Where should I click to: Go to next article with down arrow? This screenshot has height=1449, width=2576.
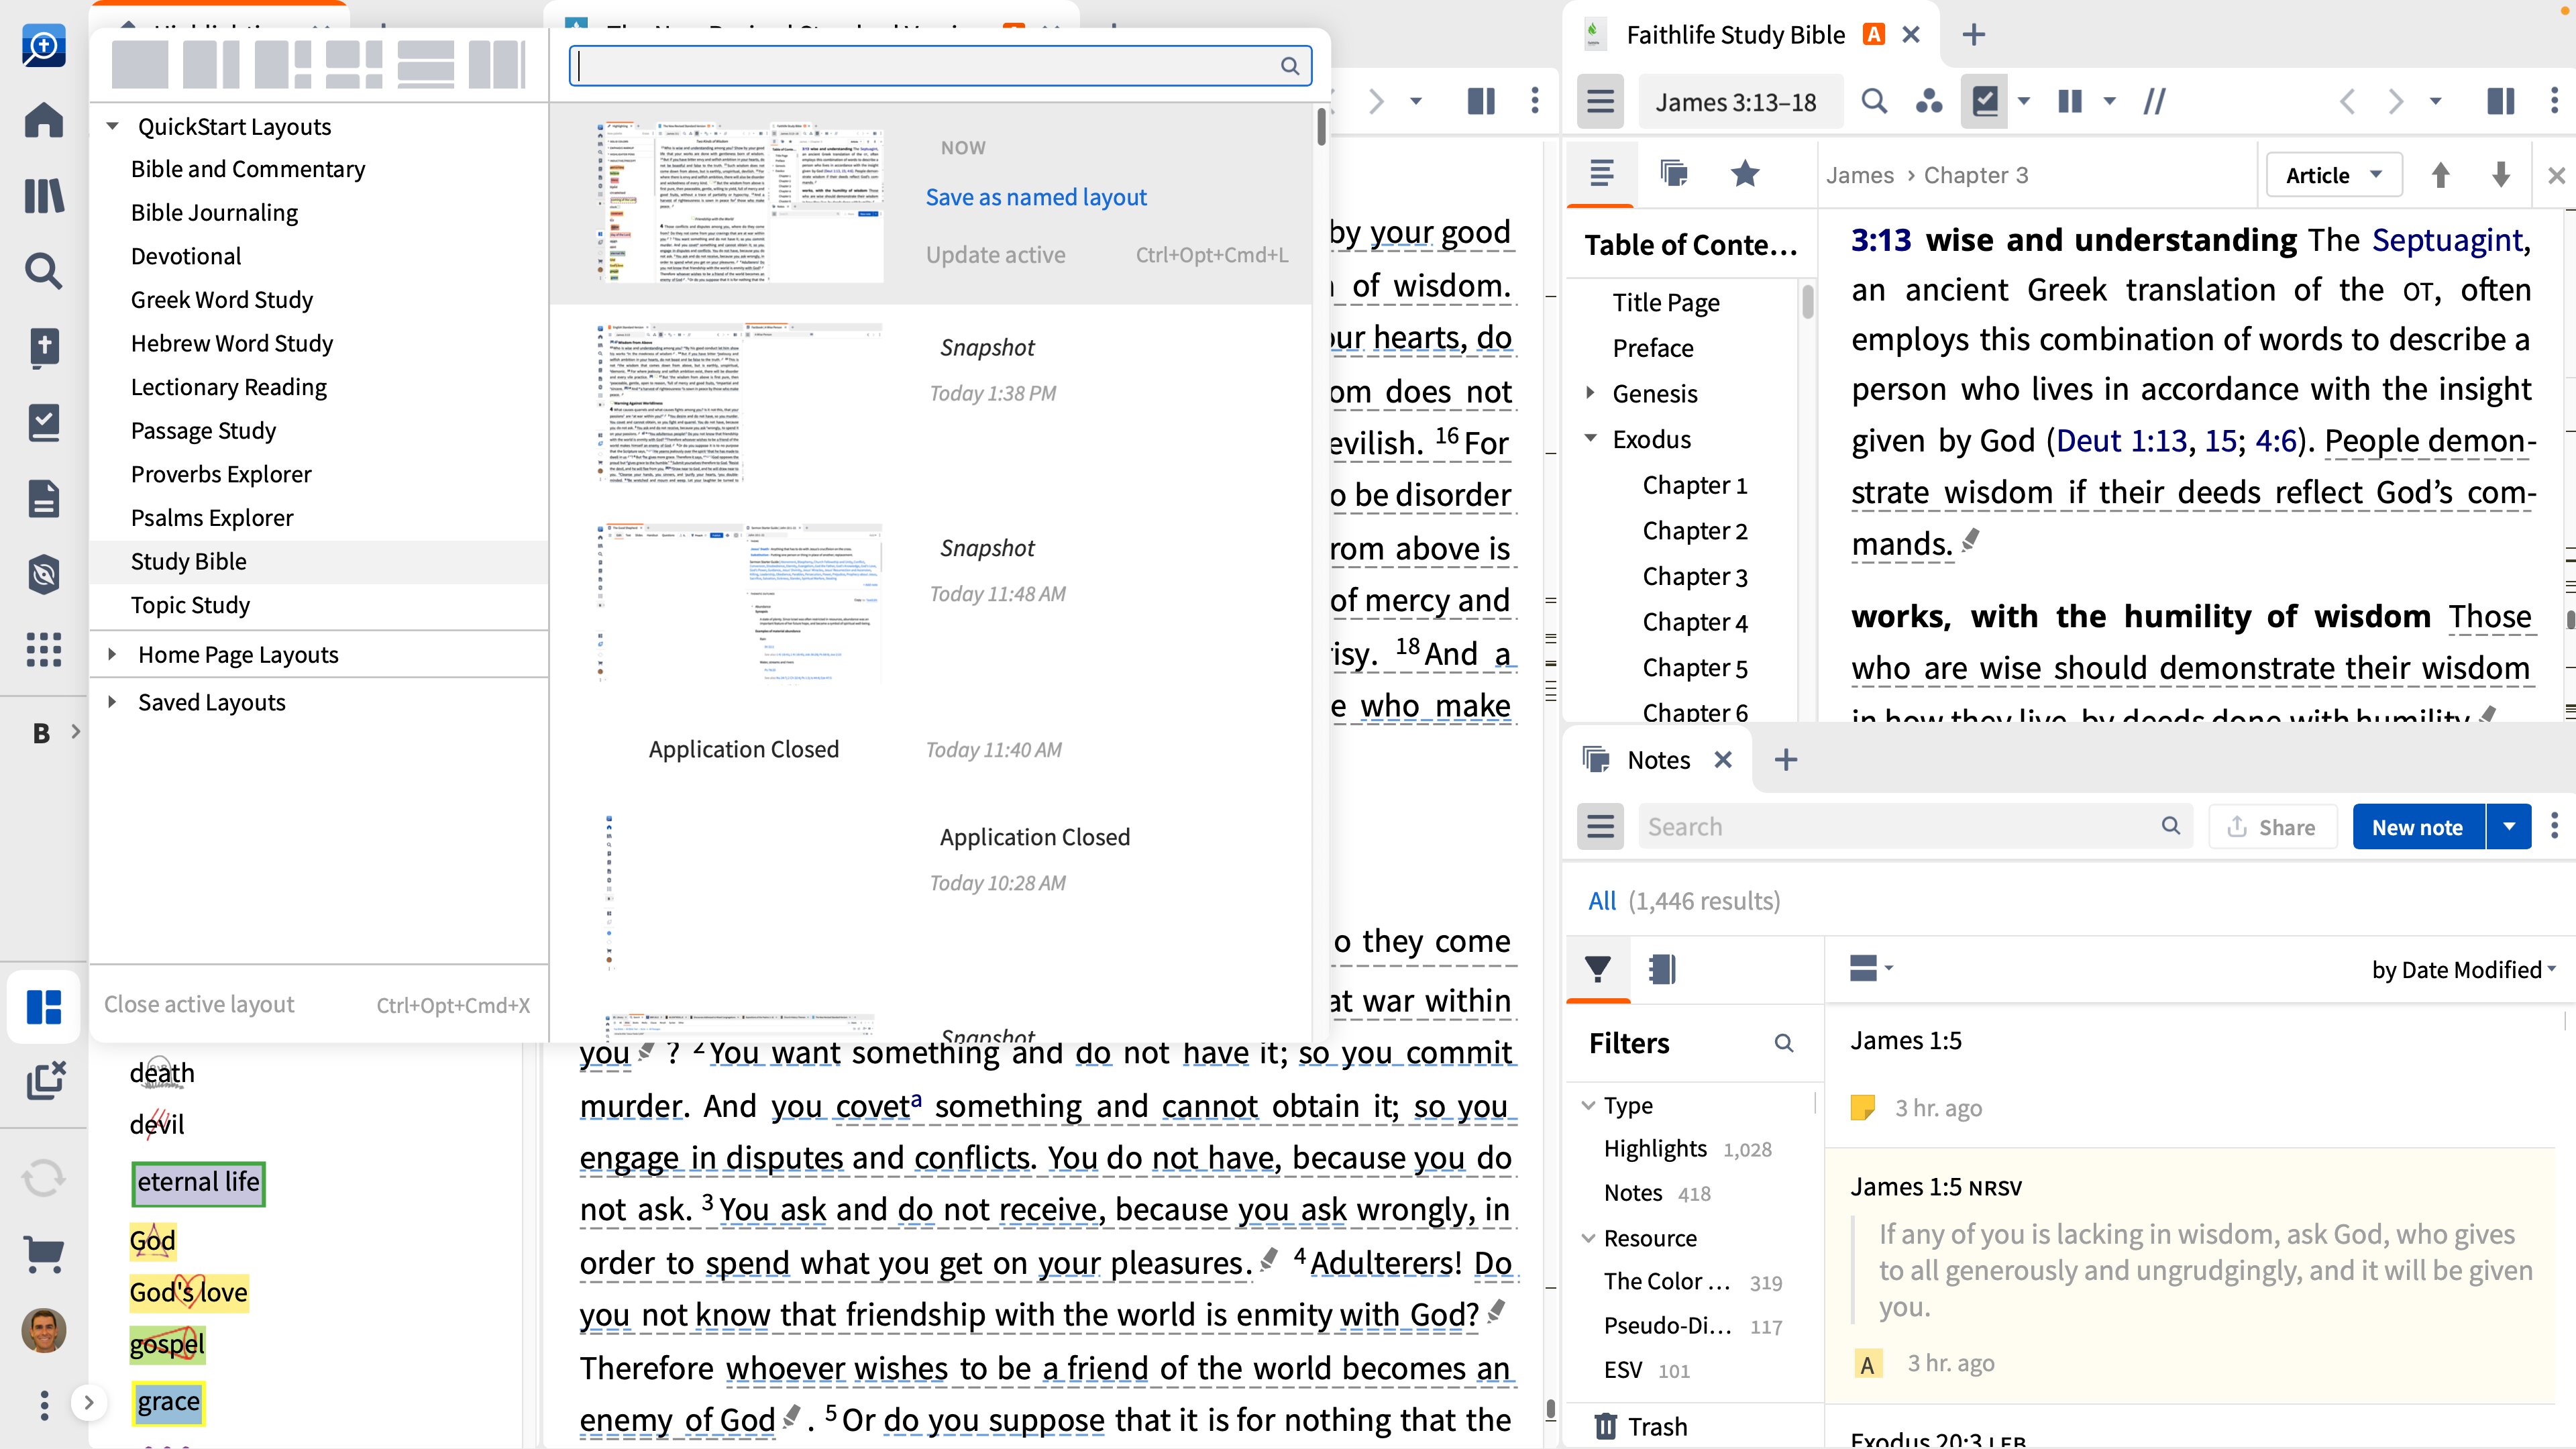2500,175
